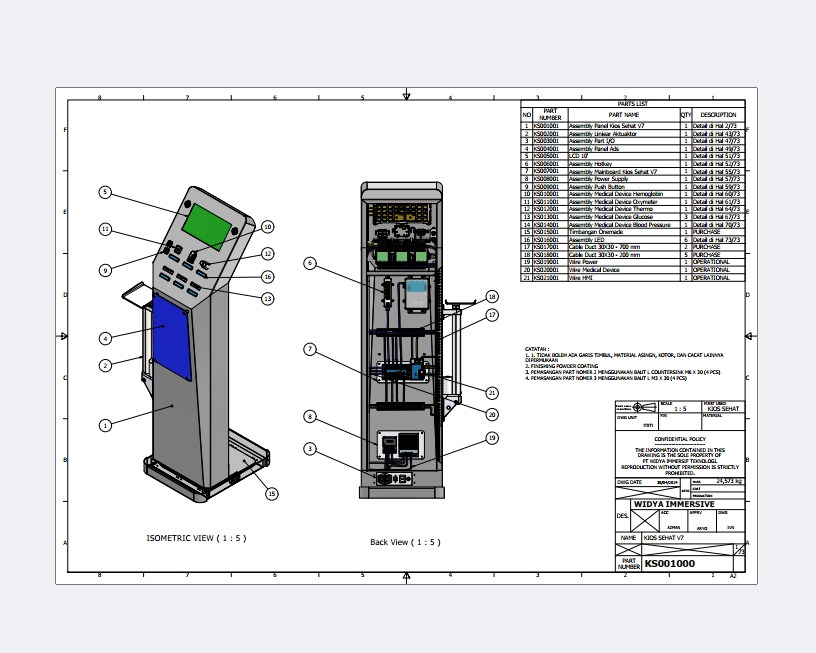Select 'Assembly Medical Device Thermo' part name
The width and height of the screenshot is (816, 653).
(x=610, y=209)
